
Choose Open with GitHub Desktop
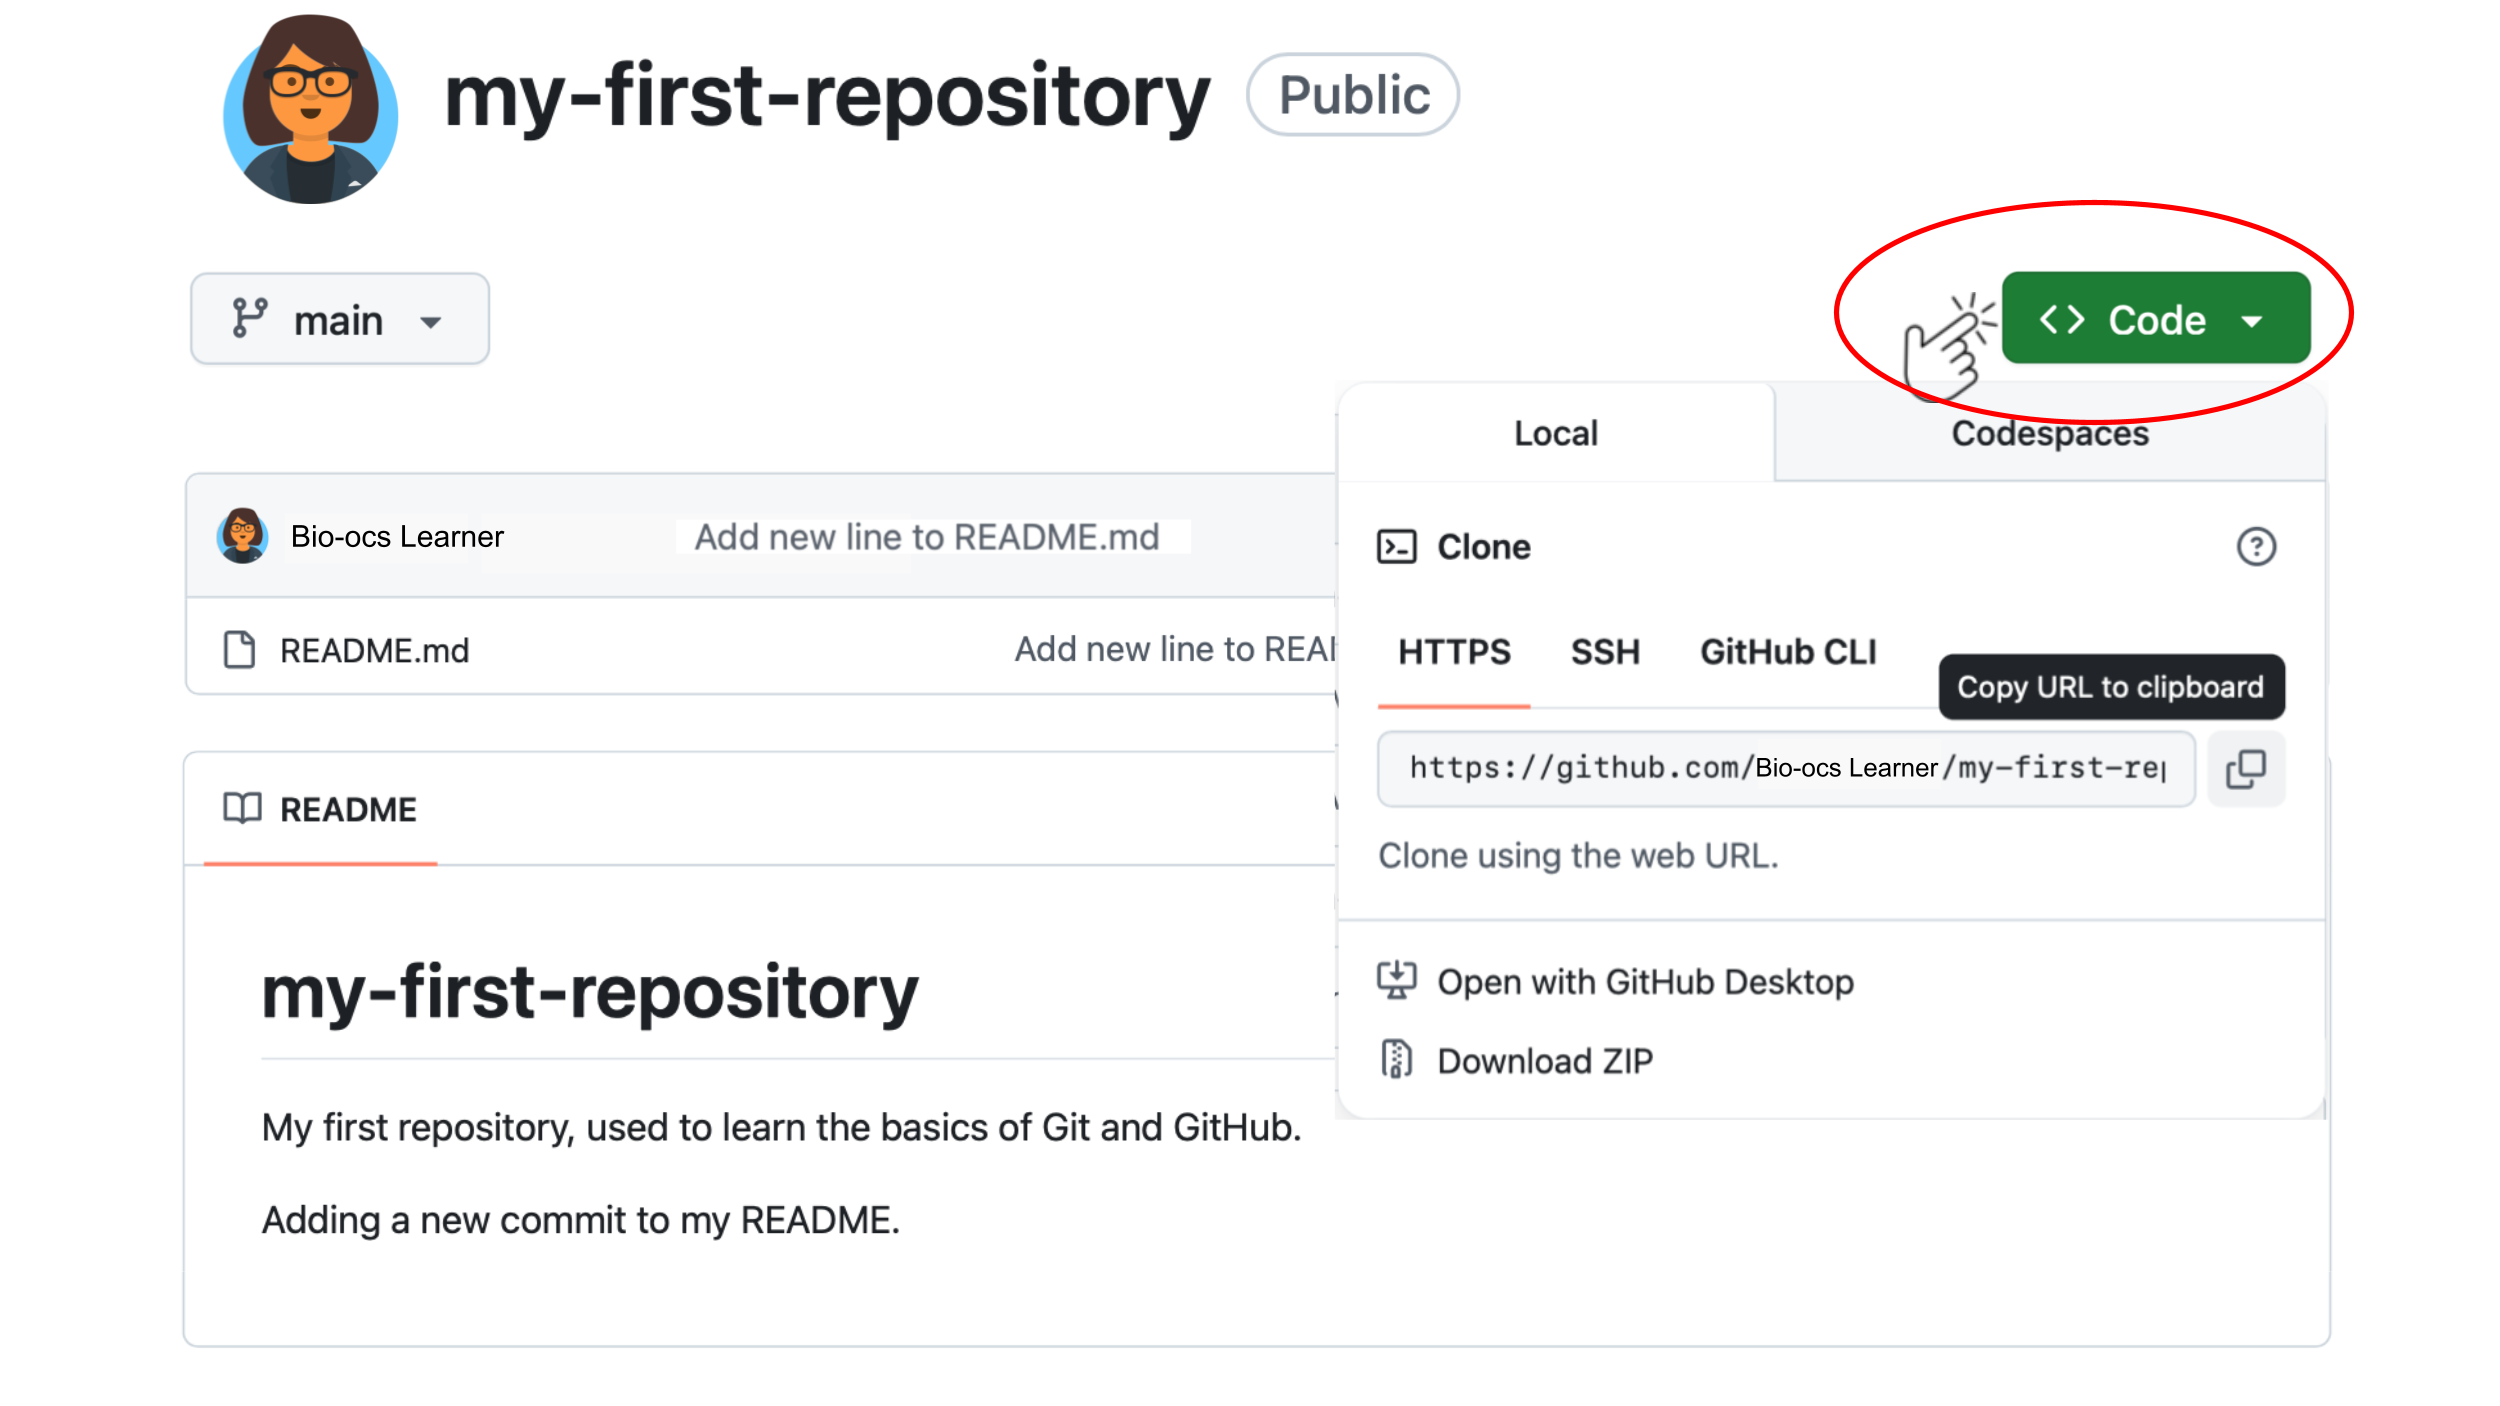click(x=1645, y=982)
